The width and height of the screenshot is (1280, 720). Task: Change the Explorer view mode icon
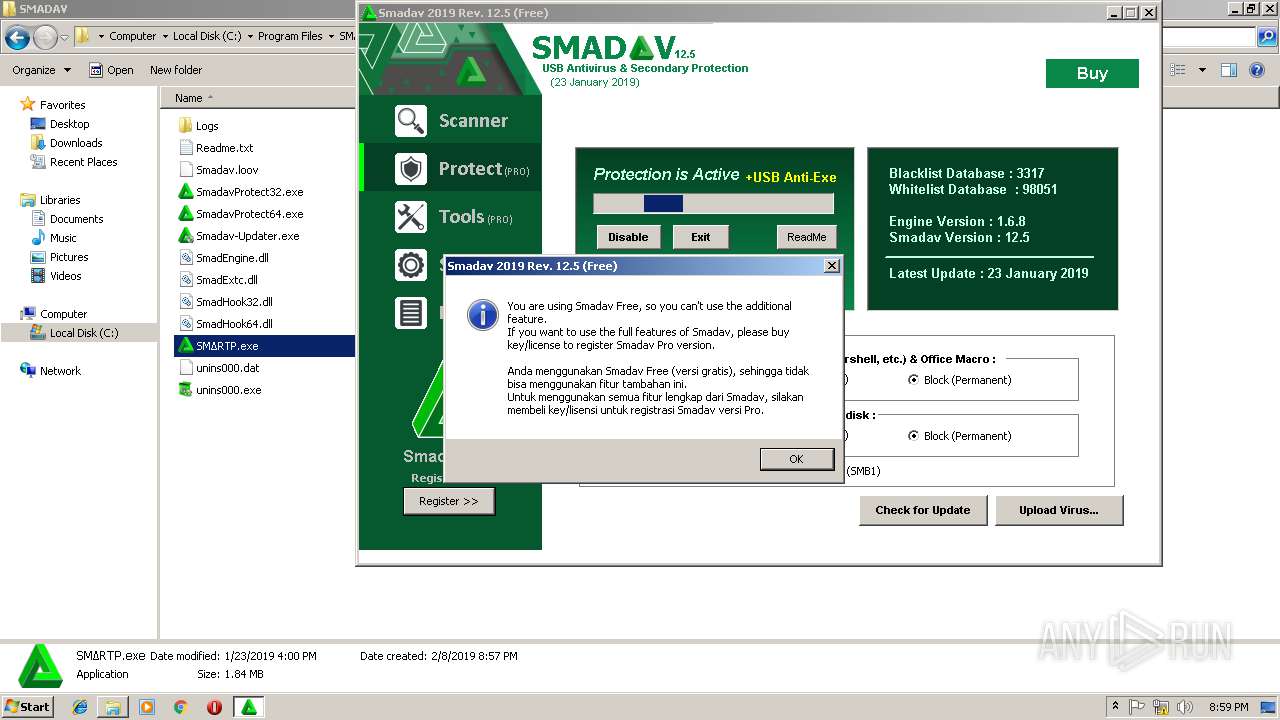(x=1178, y=70)
